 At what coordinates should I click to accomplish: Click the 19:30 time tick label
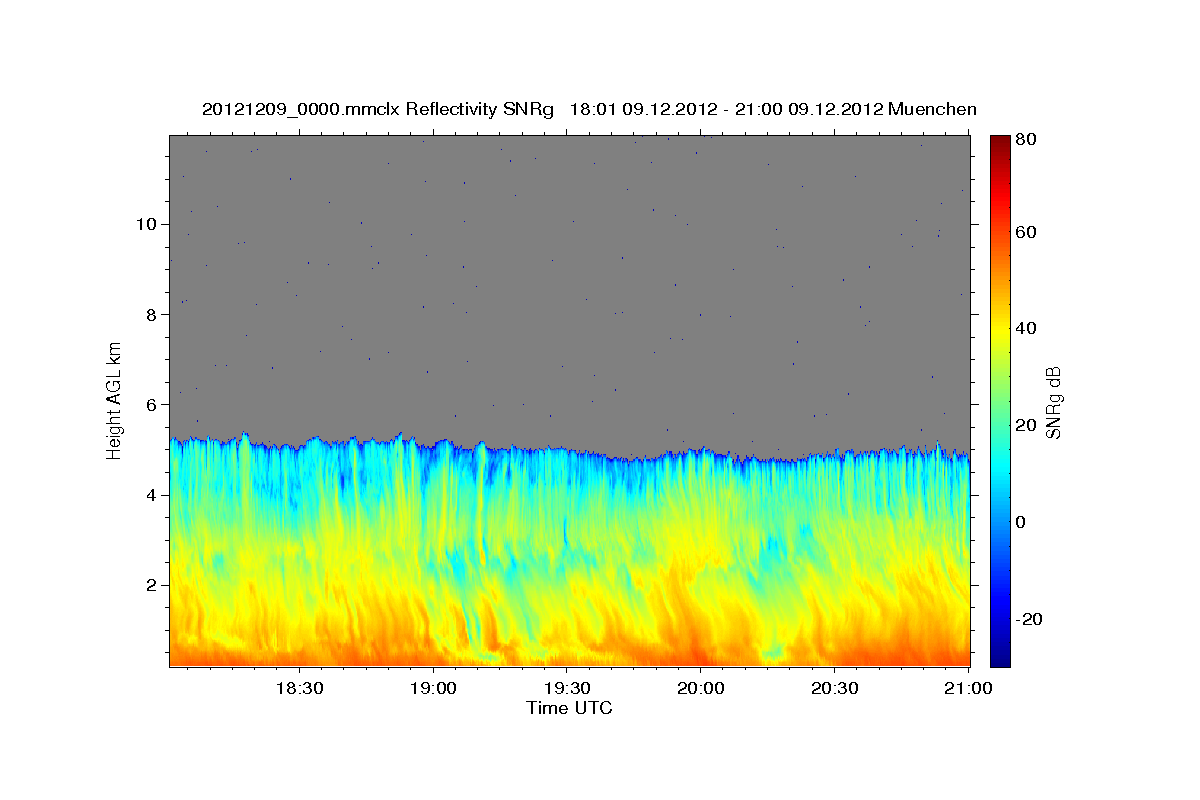(x=567, y=688)
